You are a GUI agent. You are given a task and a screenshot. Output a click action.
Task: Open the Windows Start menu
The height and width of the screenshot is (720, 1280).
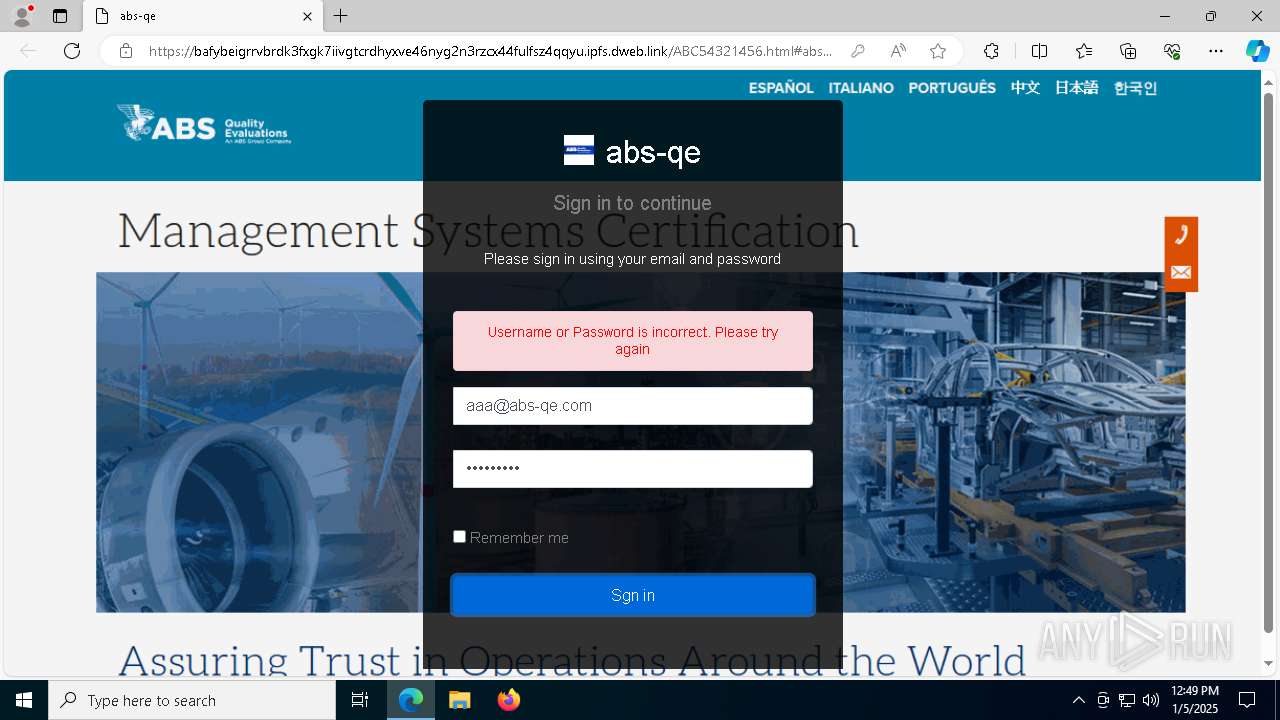[x=24, y=700]
